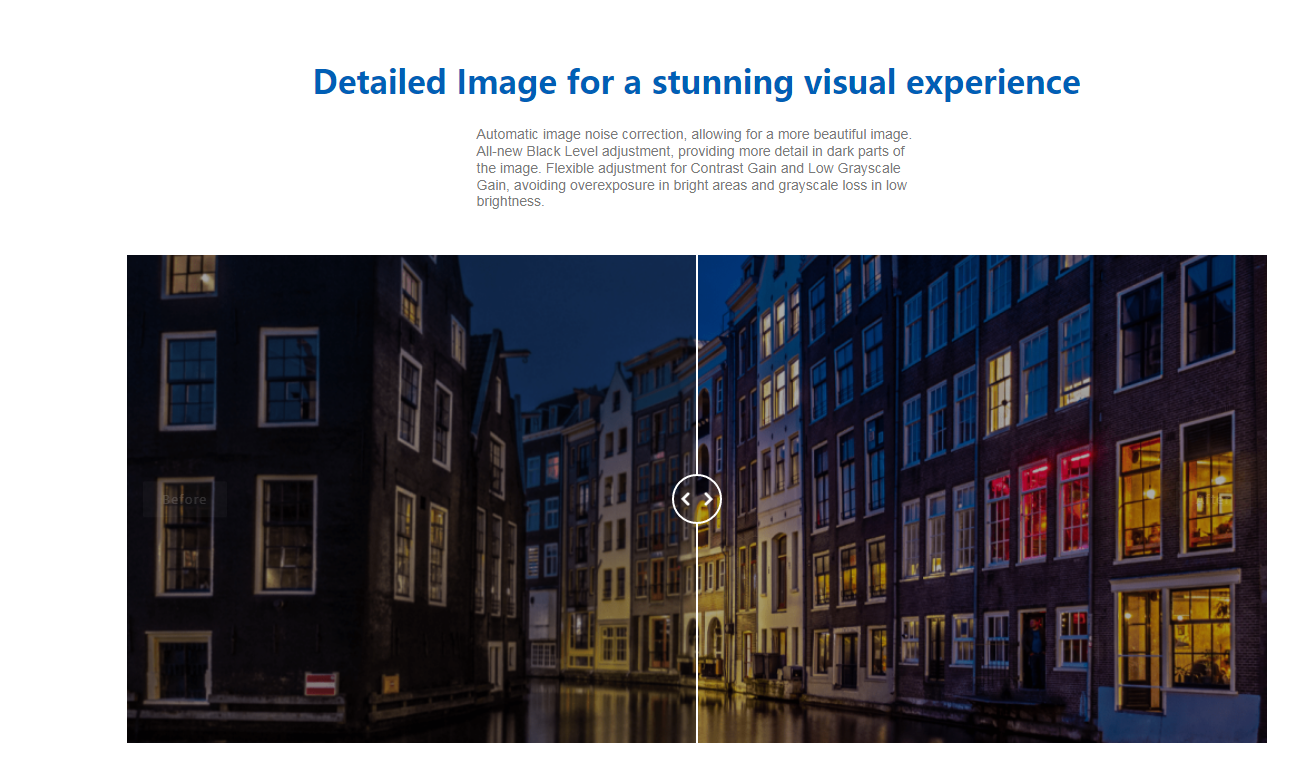Click the 'Detailed Image for a stunning visual experience' heading
1315x768 pixels.
(x=696, y=82)
